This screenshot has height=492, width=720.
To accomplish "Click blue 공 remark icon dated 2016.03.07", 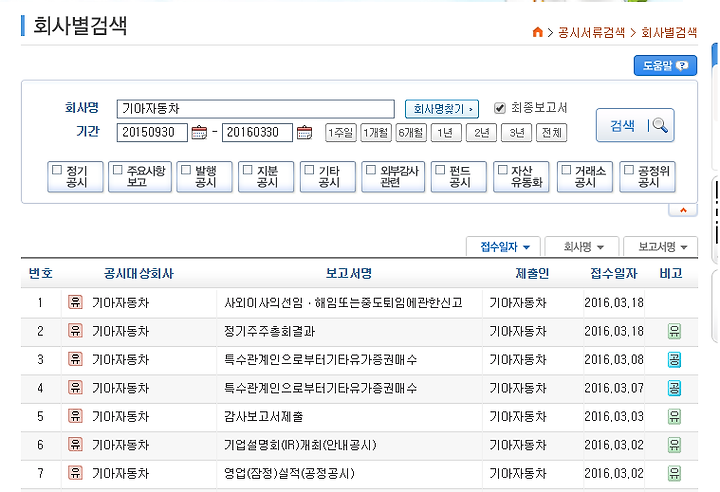I will 674,388.
